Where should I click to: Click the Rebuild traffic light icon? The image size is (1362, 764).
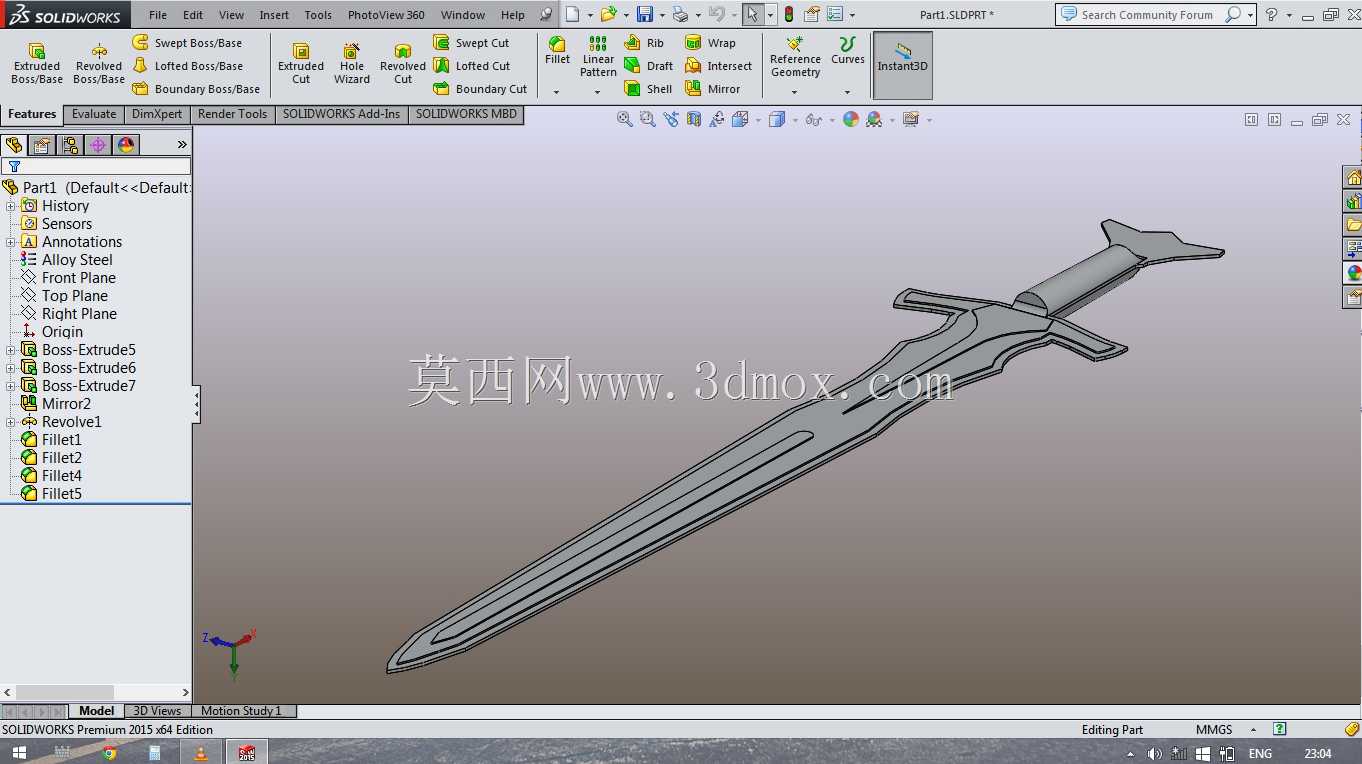point(789,15)
